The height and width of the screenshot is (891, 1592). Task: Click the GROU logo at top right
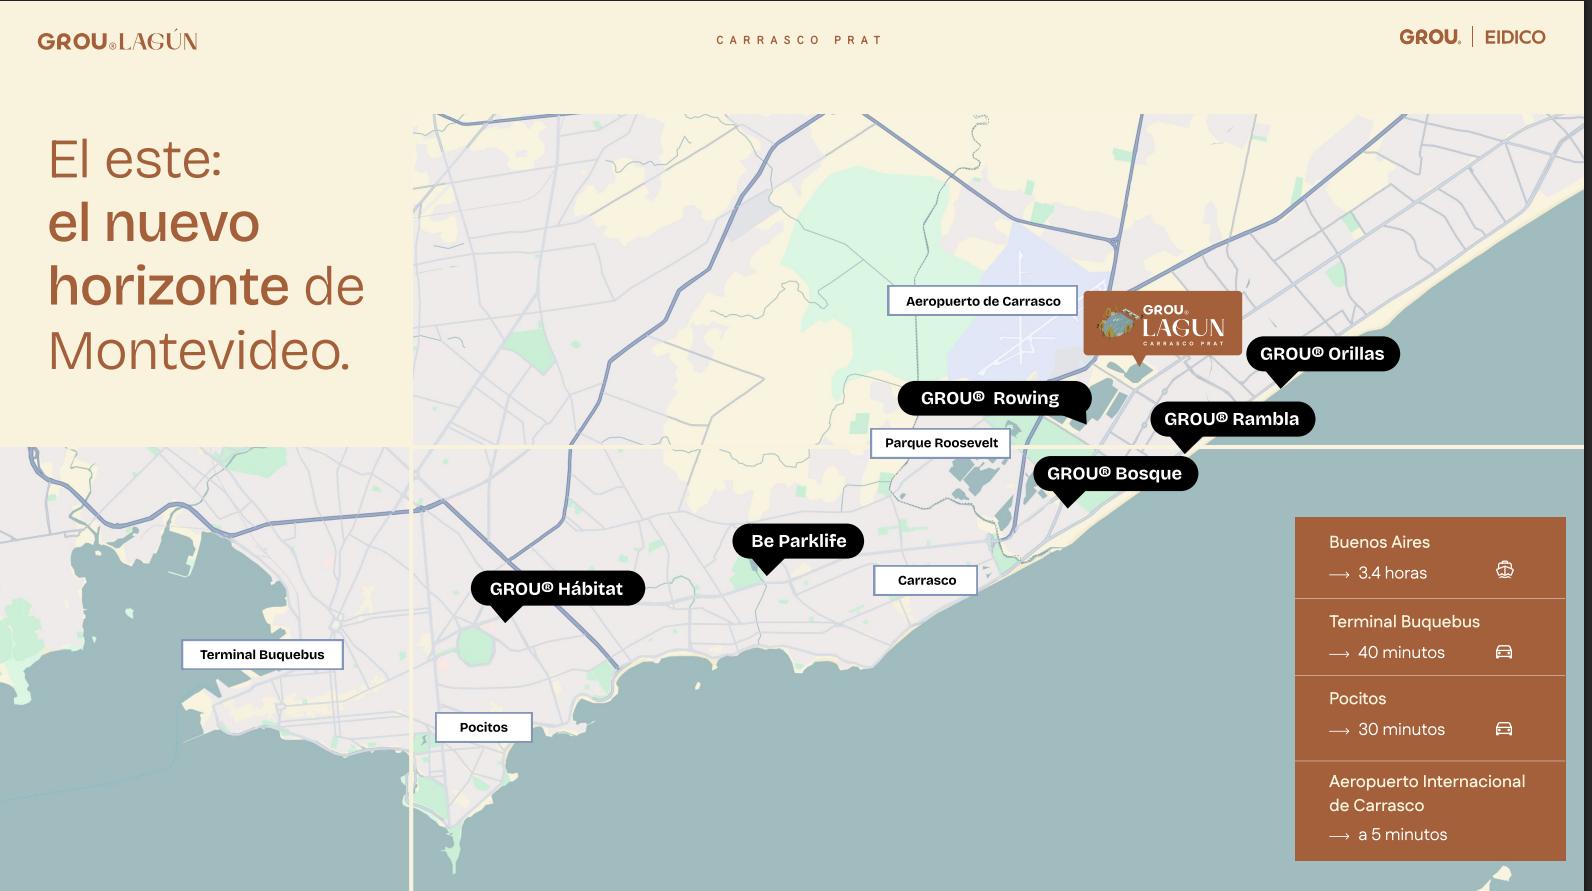tap(1430, 37)
